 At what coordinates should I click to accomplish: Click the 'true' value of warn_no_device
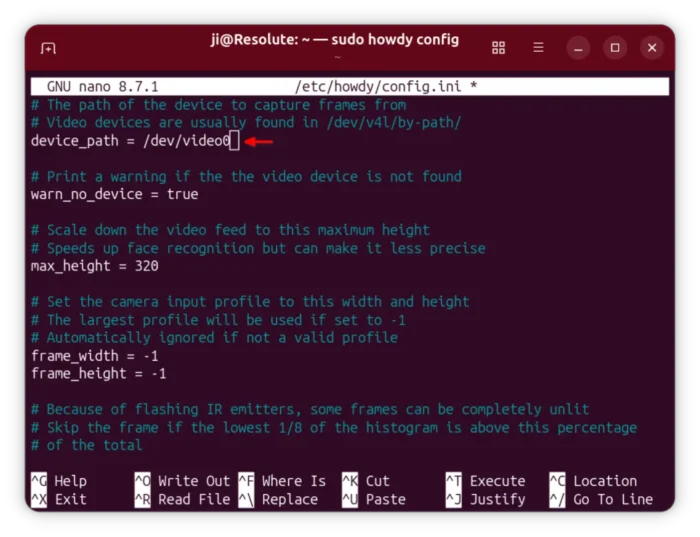tap(182, 194)
